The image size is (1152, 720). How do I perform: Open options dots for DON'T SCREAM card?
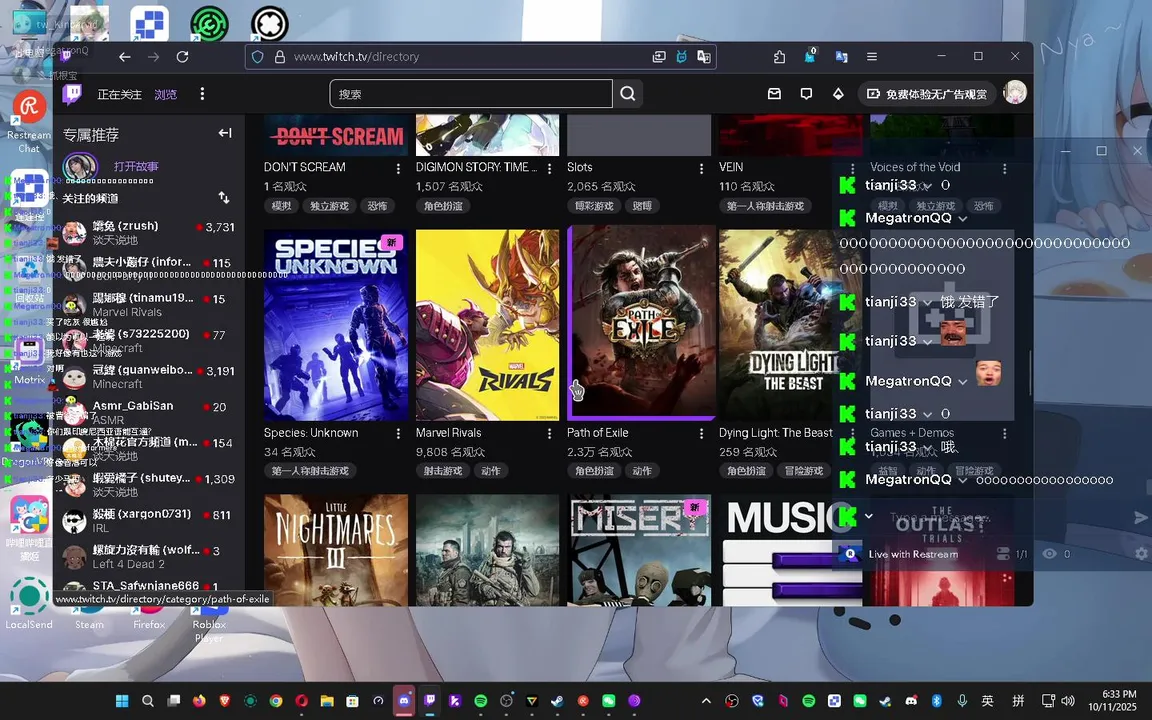pyautogui.click(x=398, y=168)
